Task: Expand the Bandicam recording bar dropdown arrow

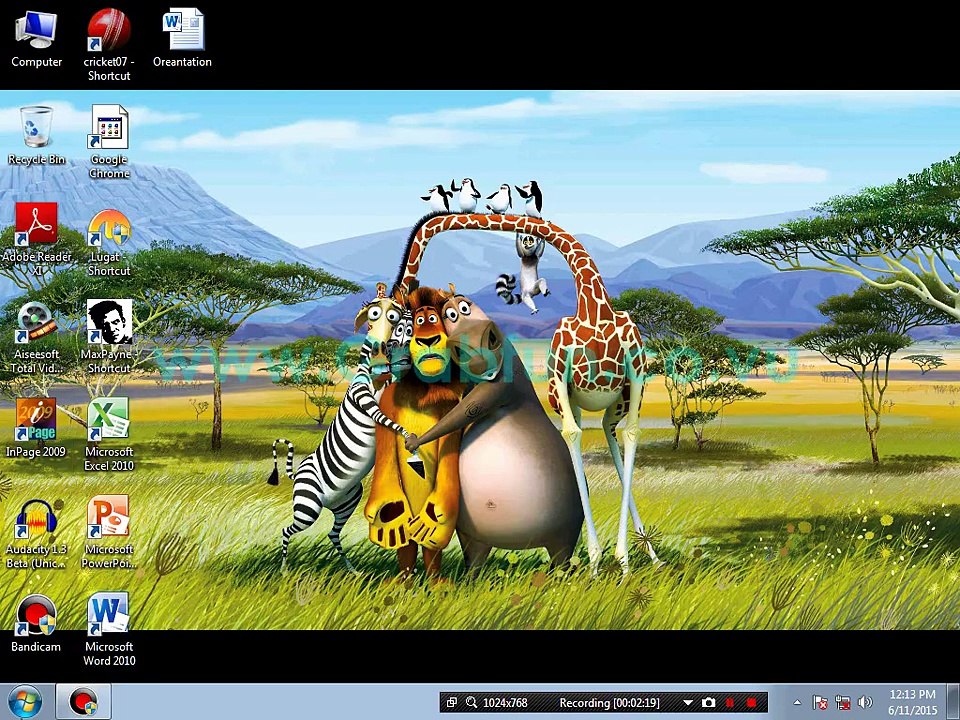Action: (x=688, y=703)
